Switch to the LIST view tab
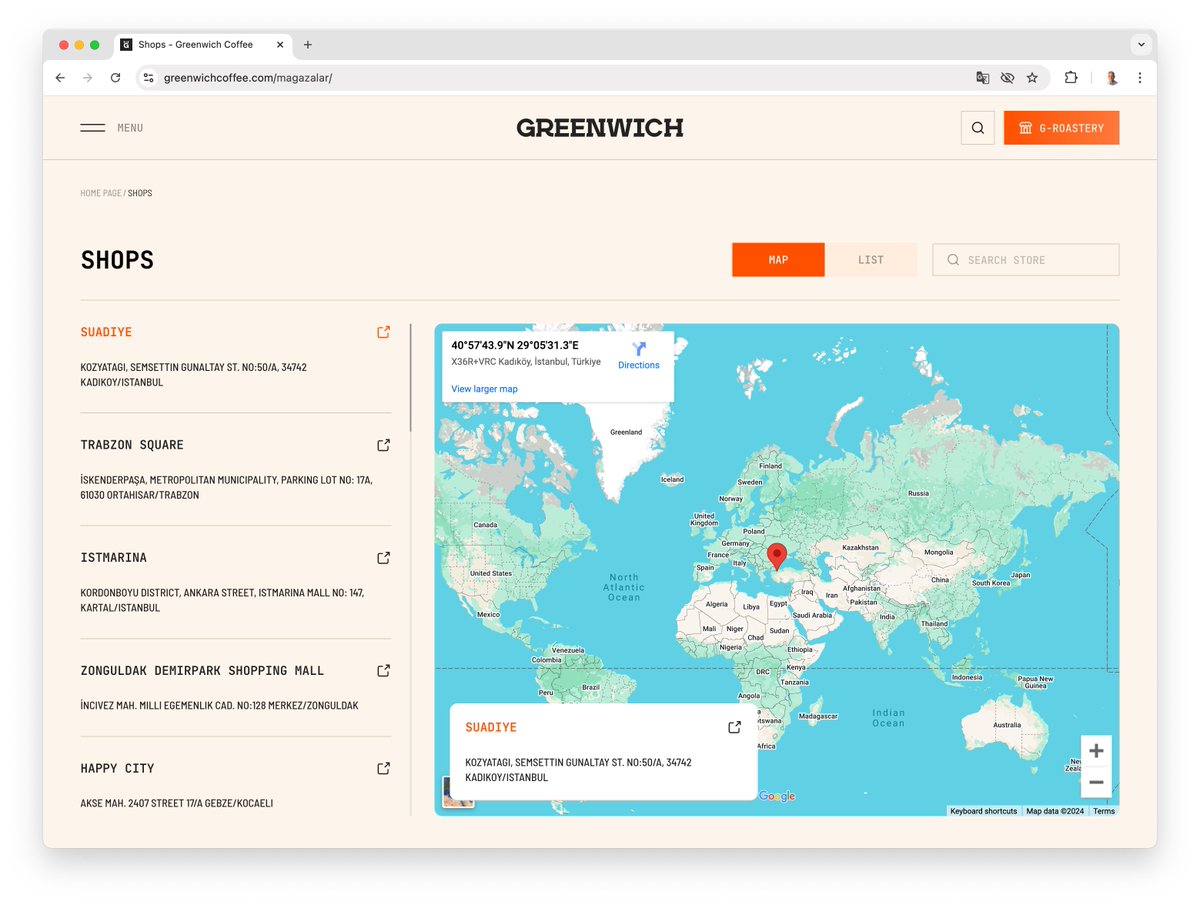The height and width of the screenshot is (905, 1200). (x=871, y=260)
